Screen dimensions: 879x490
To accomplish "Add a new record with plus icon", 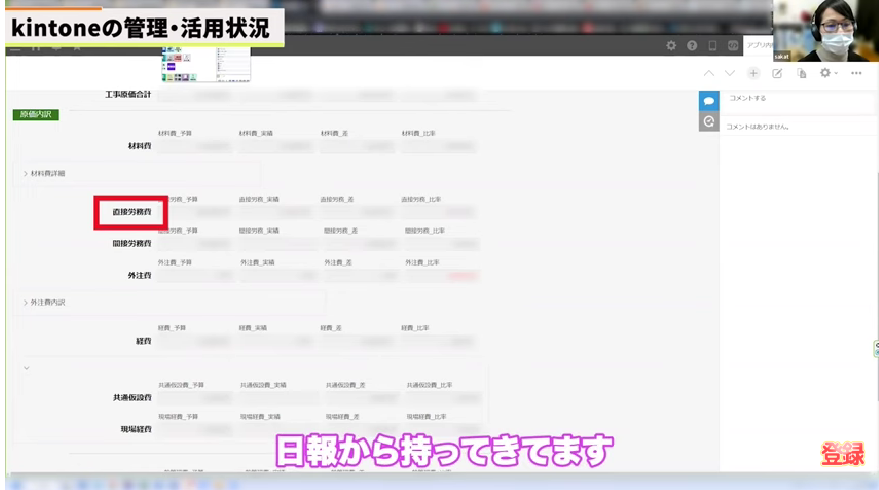I will [x=753, y=73].
